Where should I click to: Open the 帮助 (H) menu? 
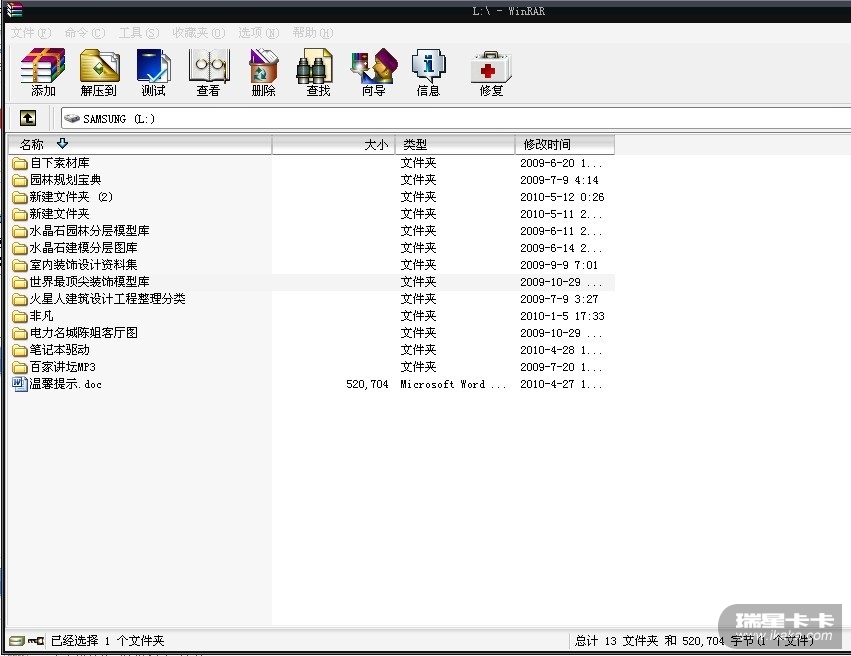point(313,33)
